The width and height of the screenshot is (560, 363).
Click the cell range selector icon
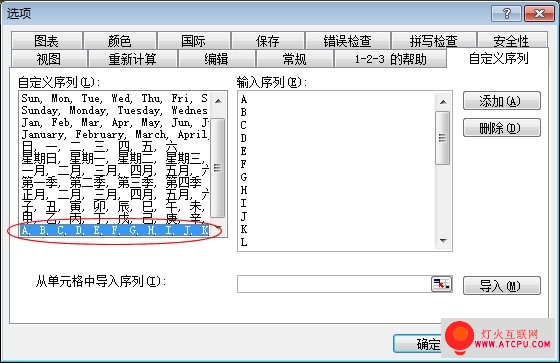[x=442, y=284]
